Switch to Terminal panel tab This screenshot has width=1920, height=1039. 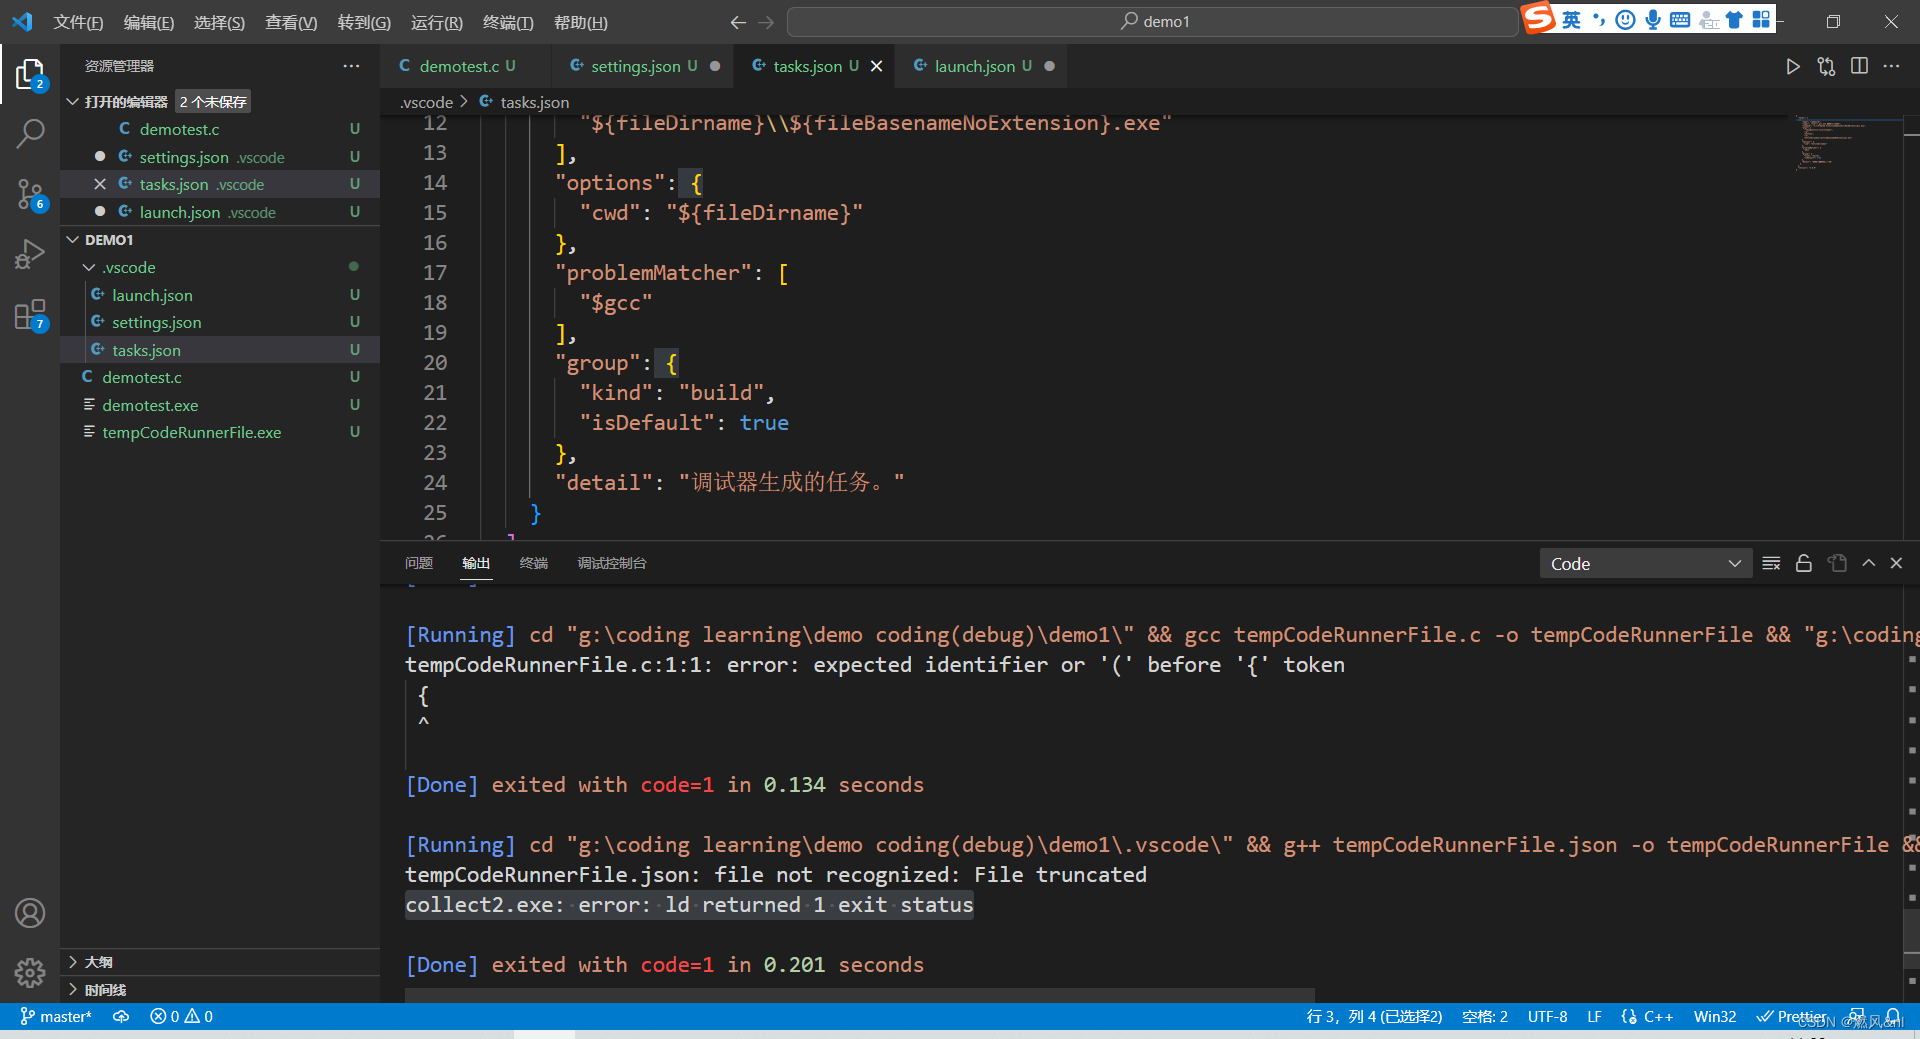[534, 563]
